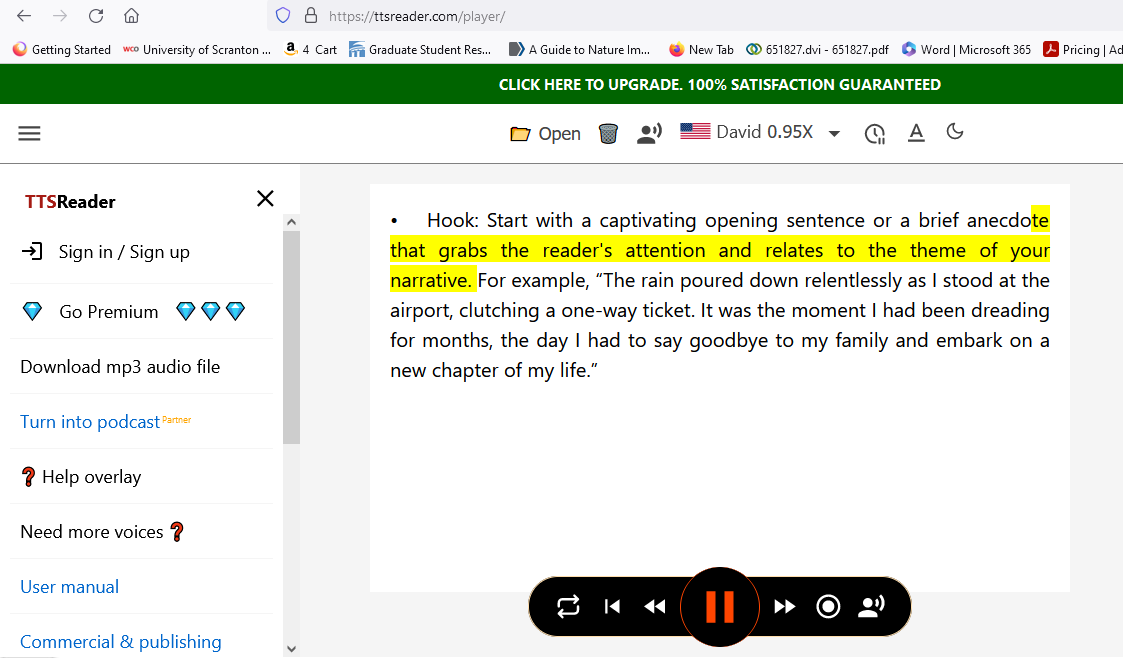
Task: Open the Turn into podcast link
Action: click(x=90, y=422)
